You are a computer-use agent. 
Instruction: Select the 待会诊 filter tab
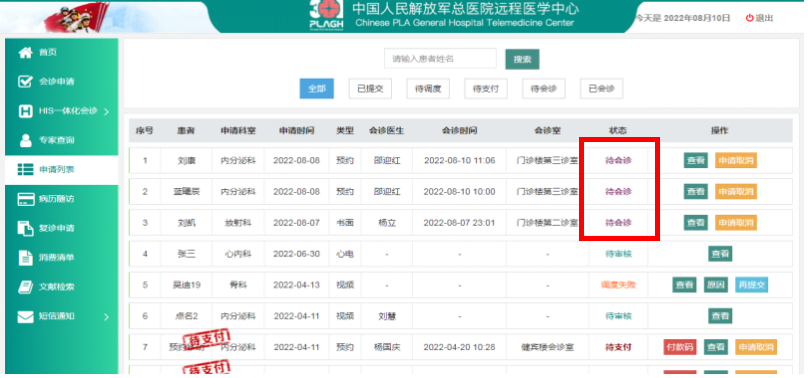tap(543, 89)
